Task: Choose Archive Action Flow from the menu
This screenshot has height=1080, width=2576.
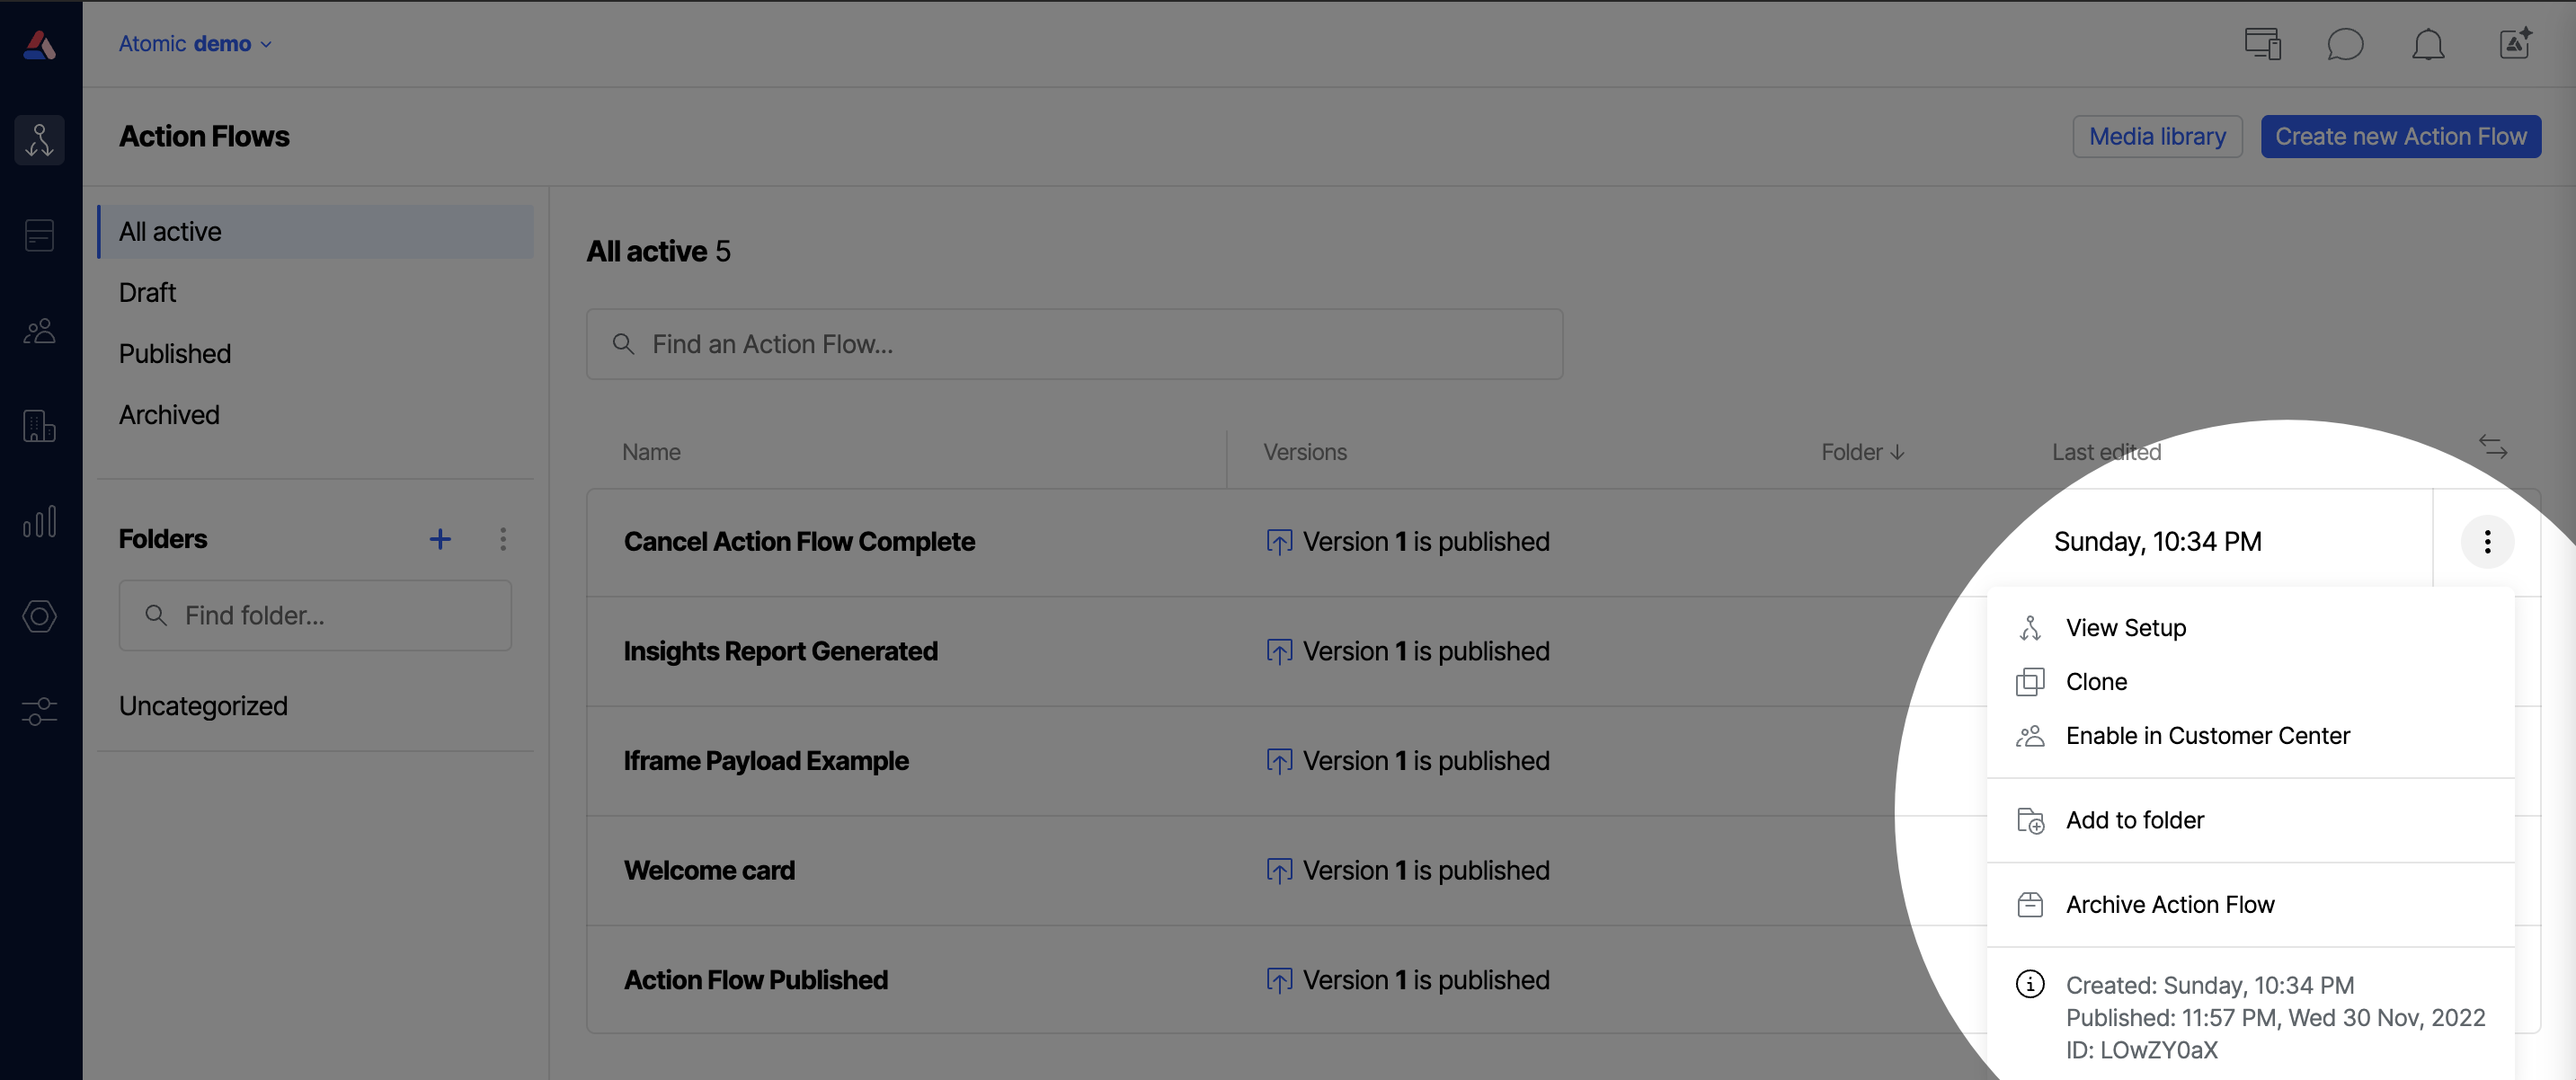Action: tap(2169, 904)
